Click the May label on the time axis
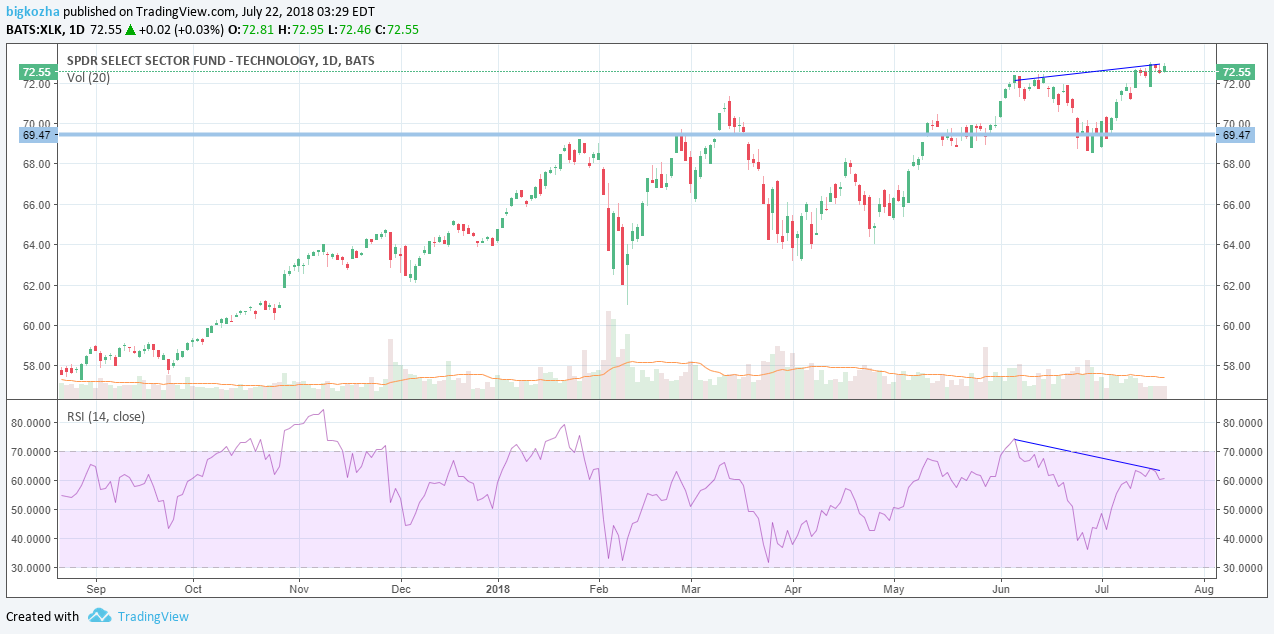Screen dimensions: 1274x634 [896, 590]
